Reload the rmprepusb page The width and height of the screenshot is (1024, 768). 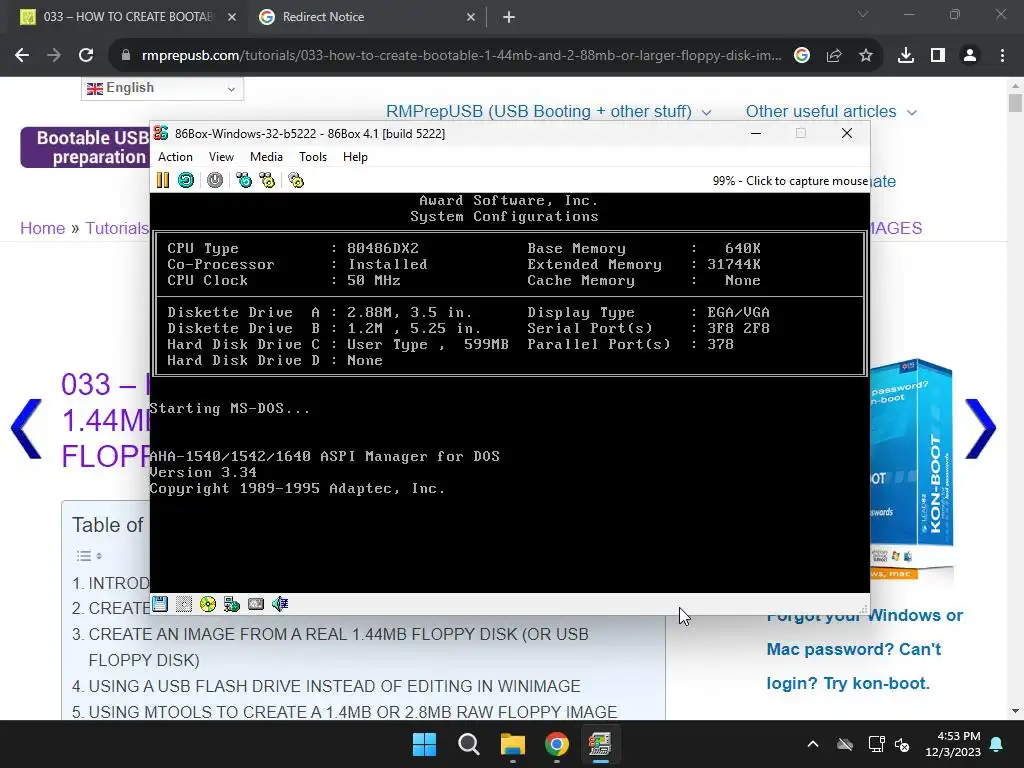[x=86, y=56]
